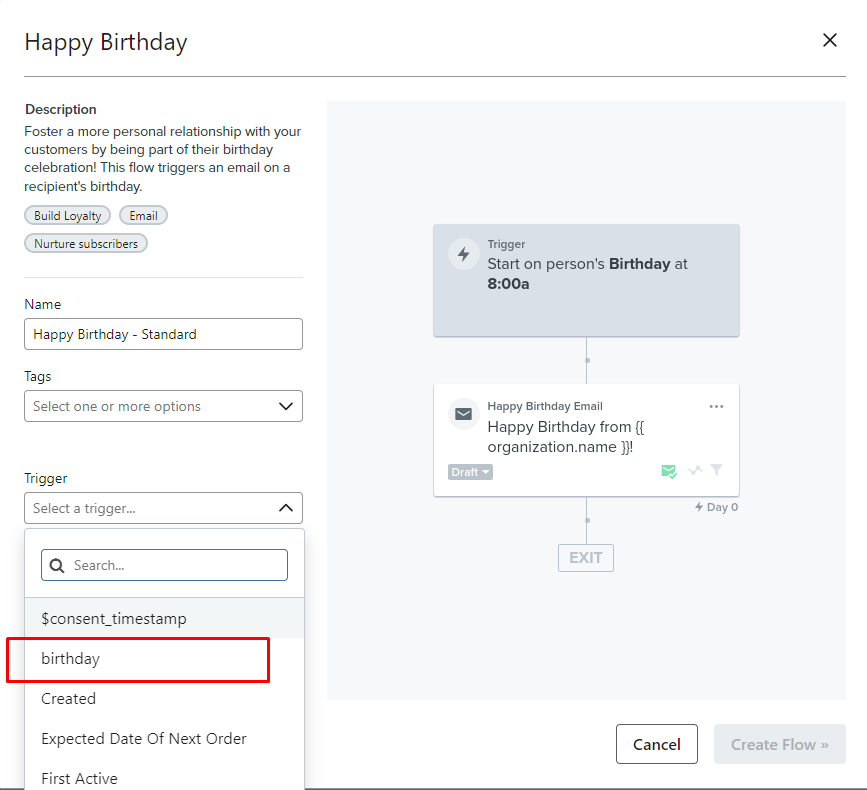Click the Cancel button
This screenshot has height=790, width=867.
[x=657, y=744]
